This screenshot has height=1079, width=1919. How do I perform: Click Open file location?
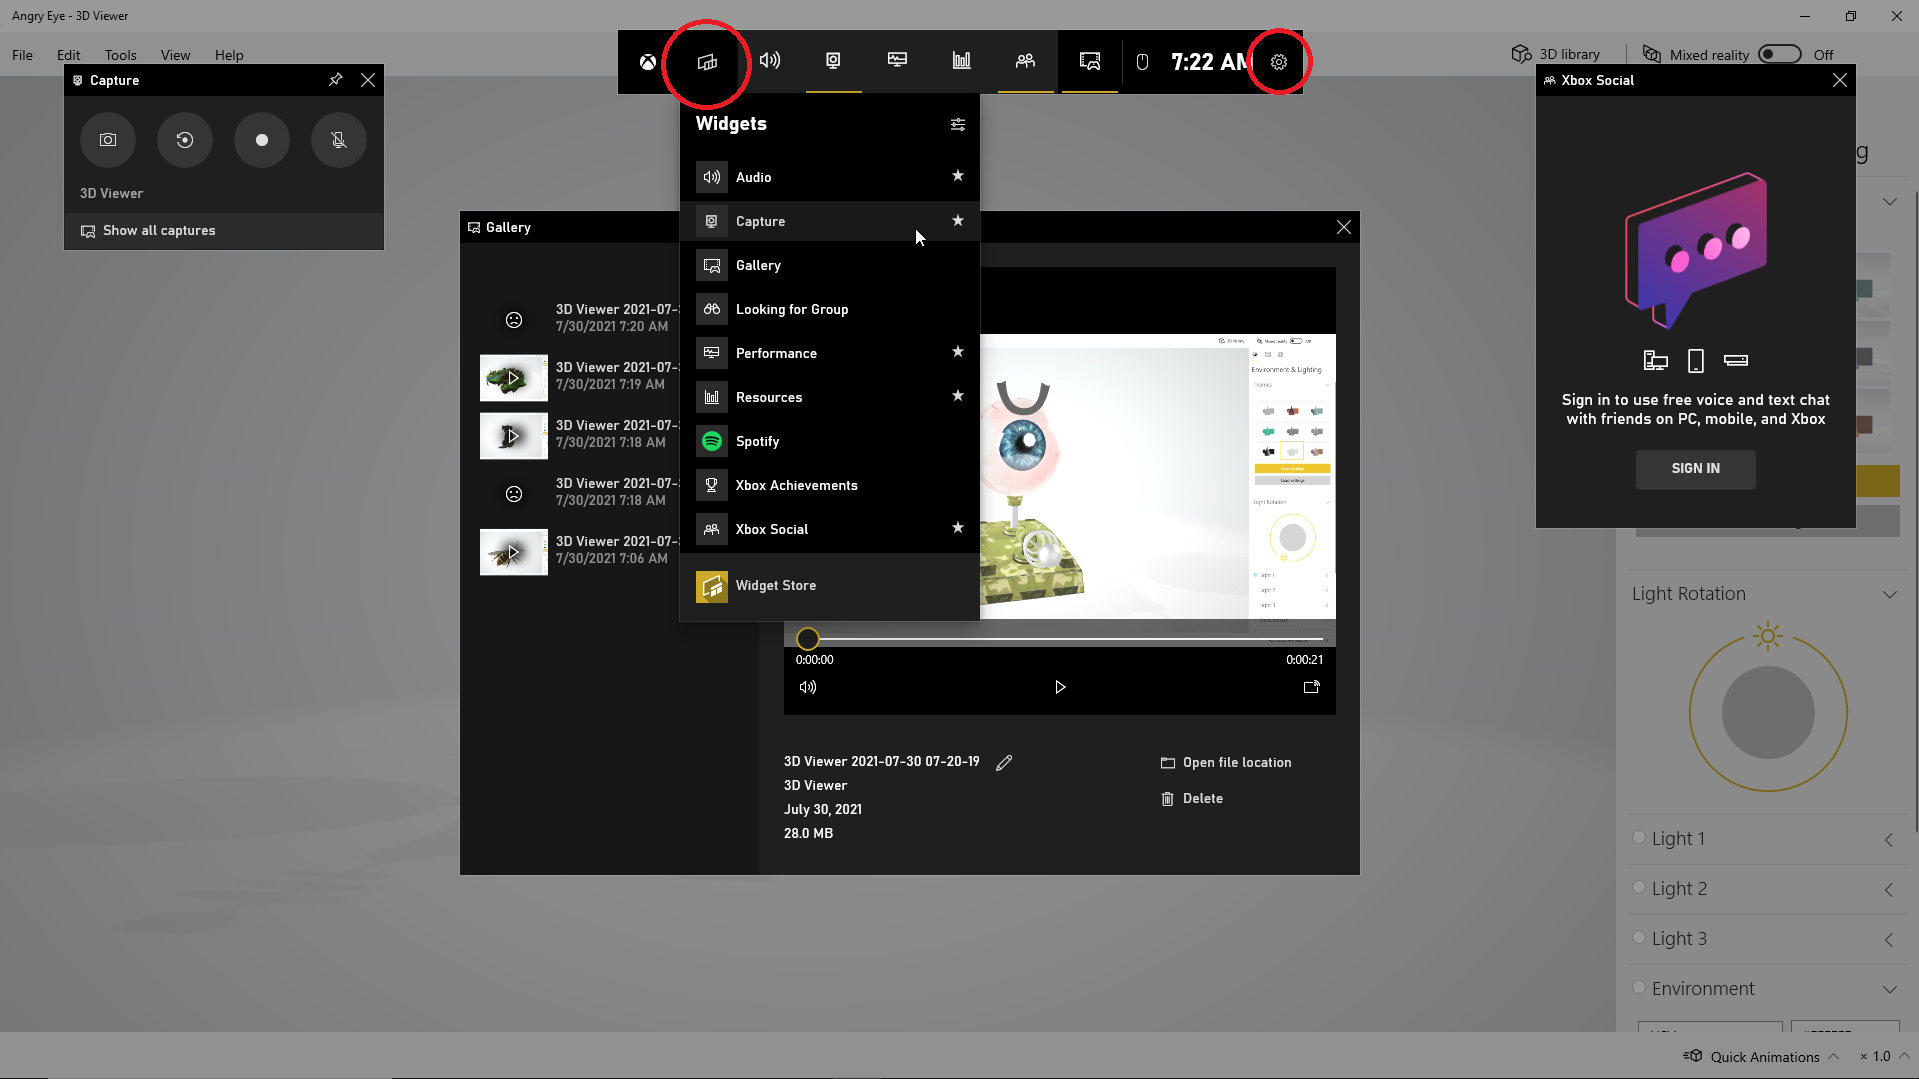(1226, 763)
